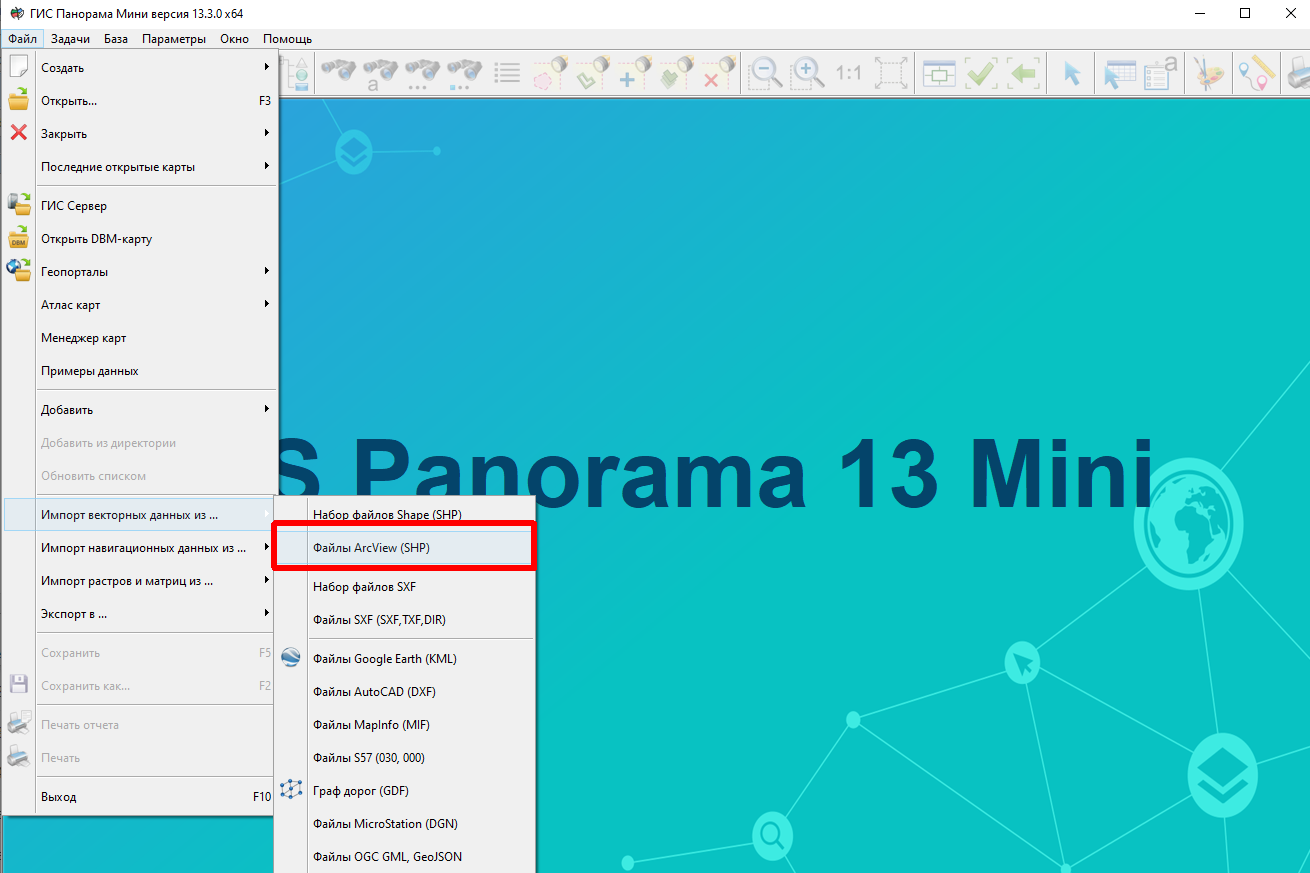
Task: Click pointer-with-table toolbar icon
Action: point(1119,72)
